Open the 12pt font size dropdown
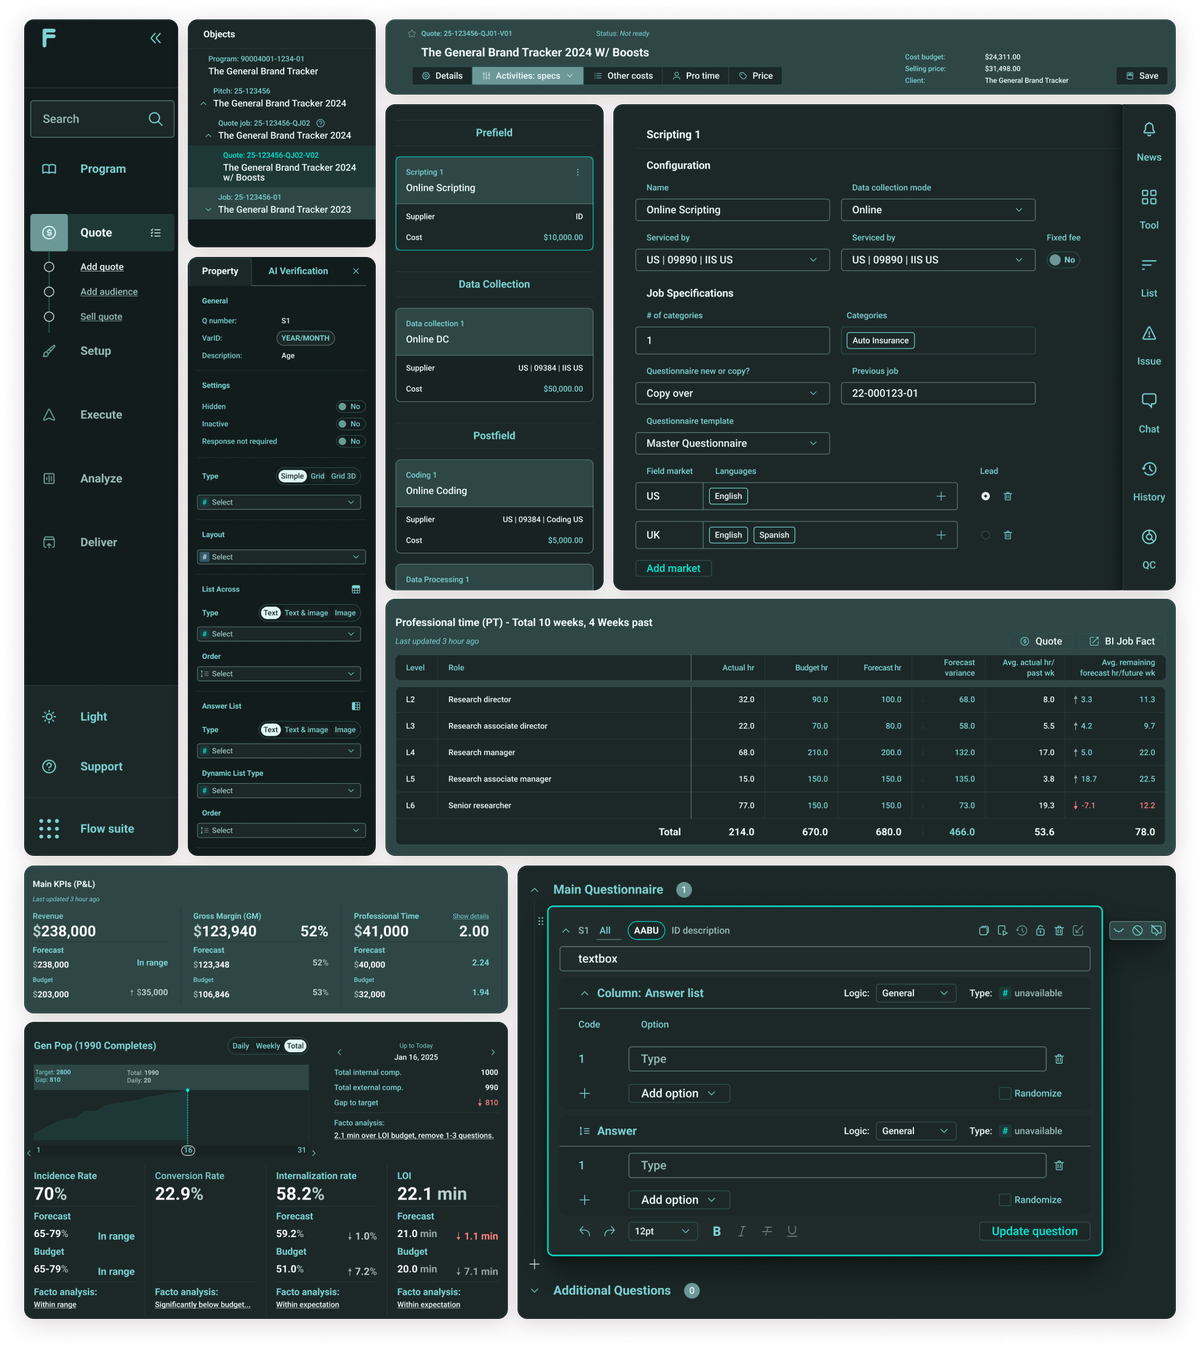Viewport: 1200px width, 1348px height. click(664, 1231)
